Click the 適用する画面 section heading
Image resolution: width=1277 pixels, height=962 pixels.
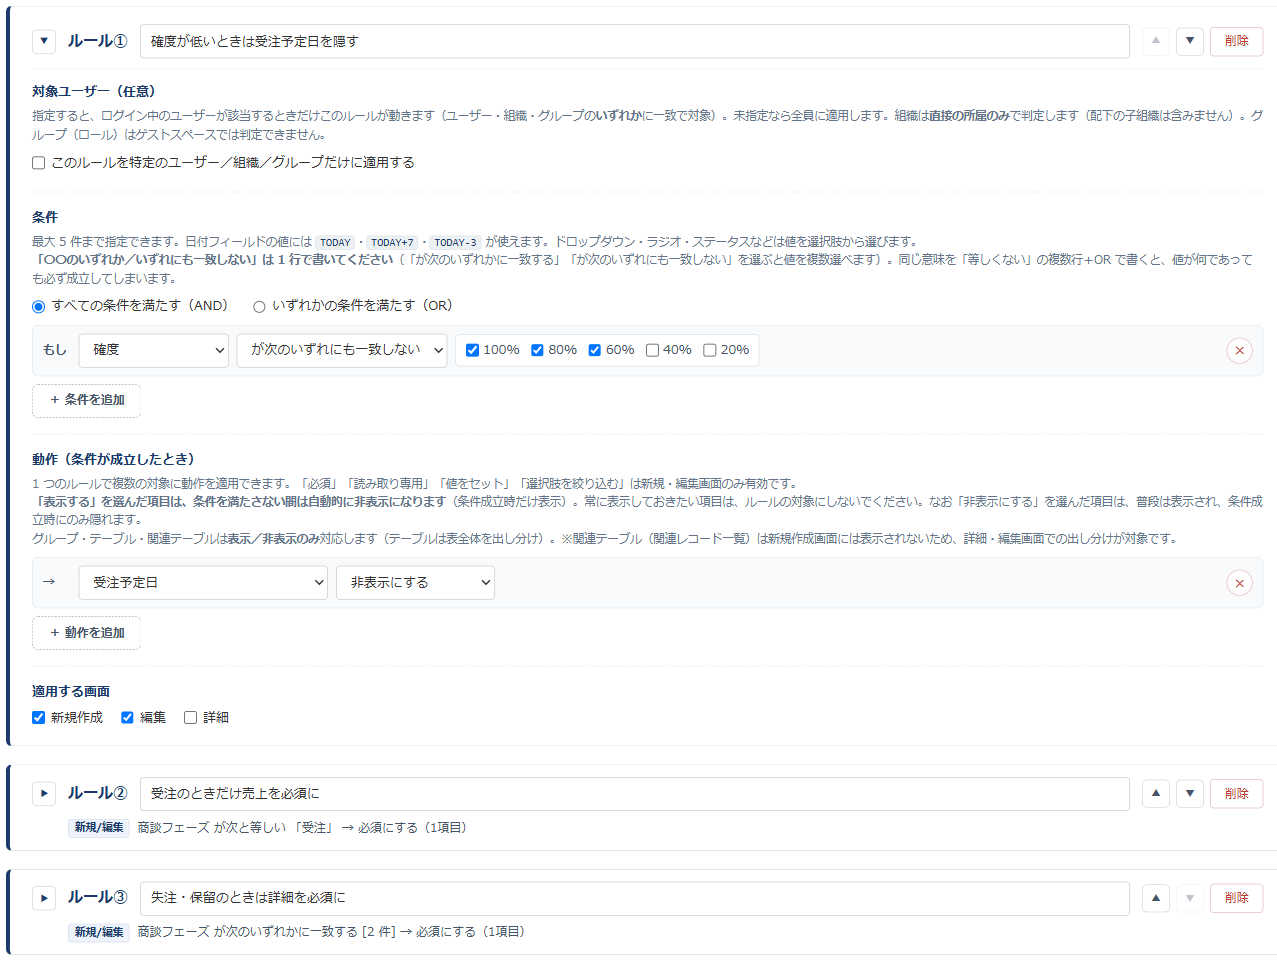pyautogui.click(x=71, y=692)
